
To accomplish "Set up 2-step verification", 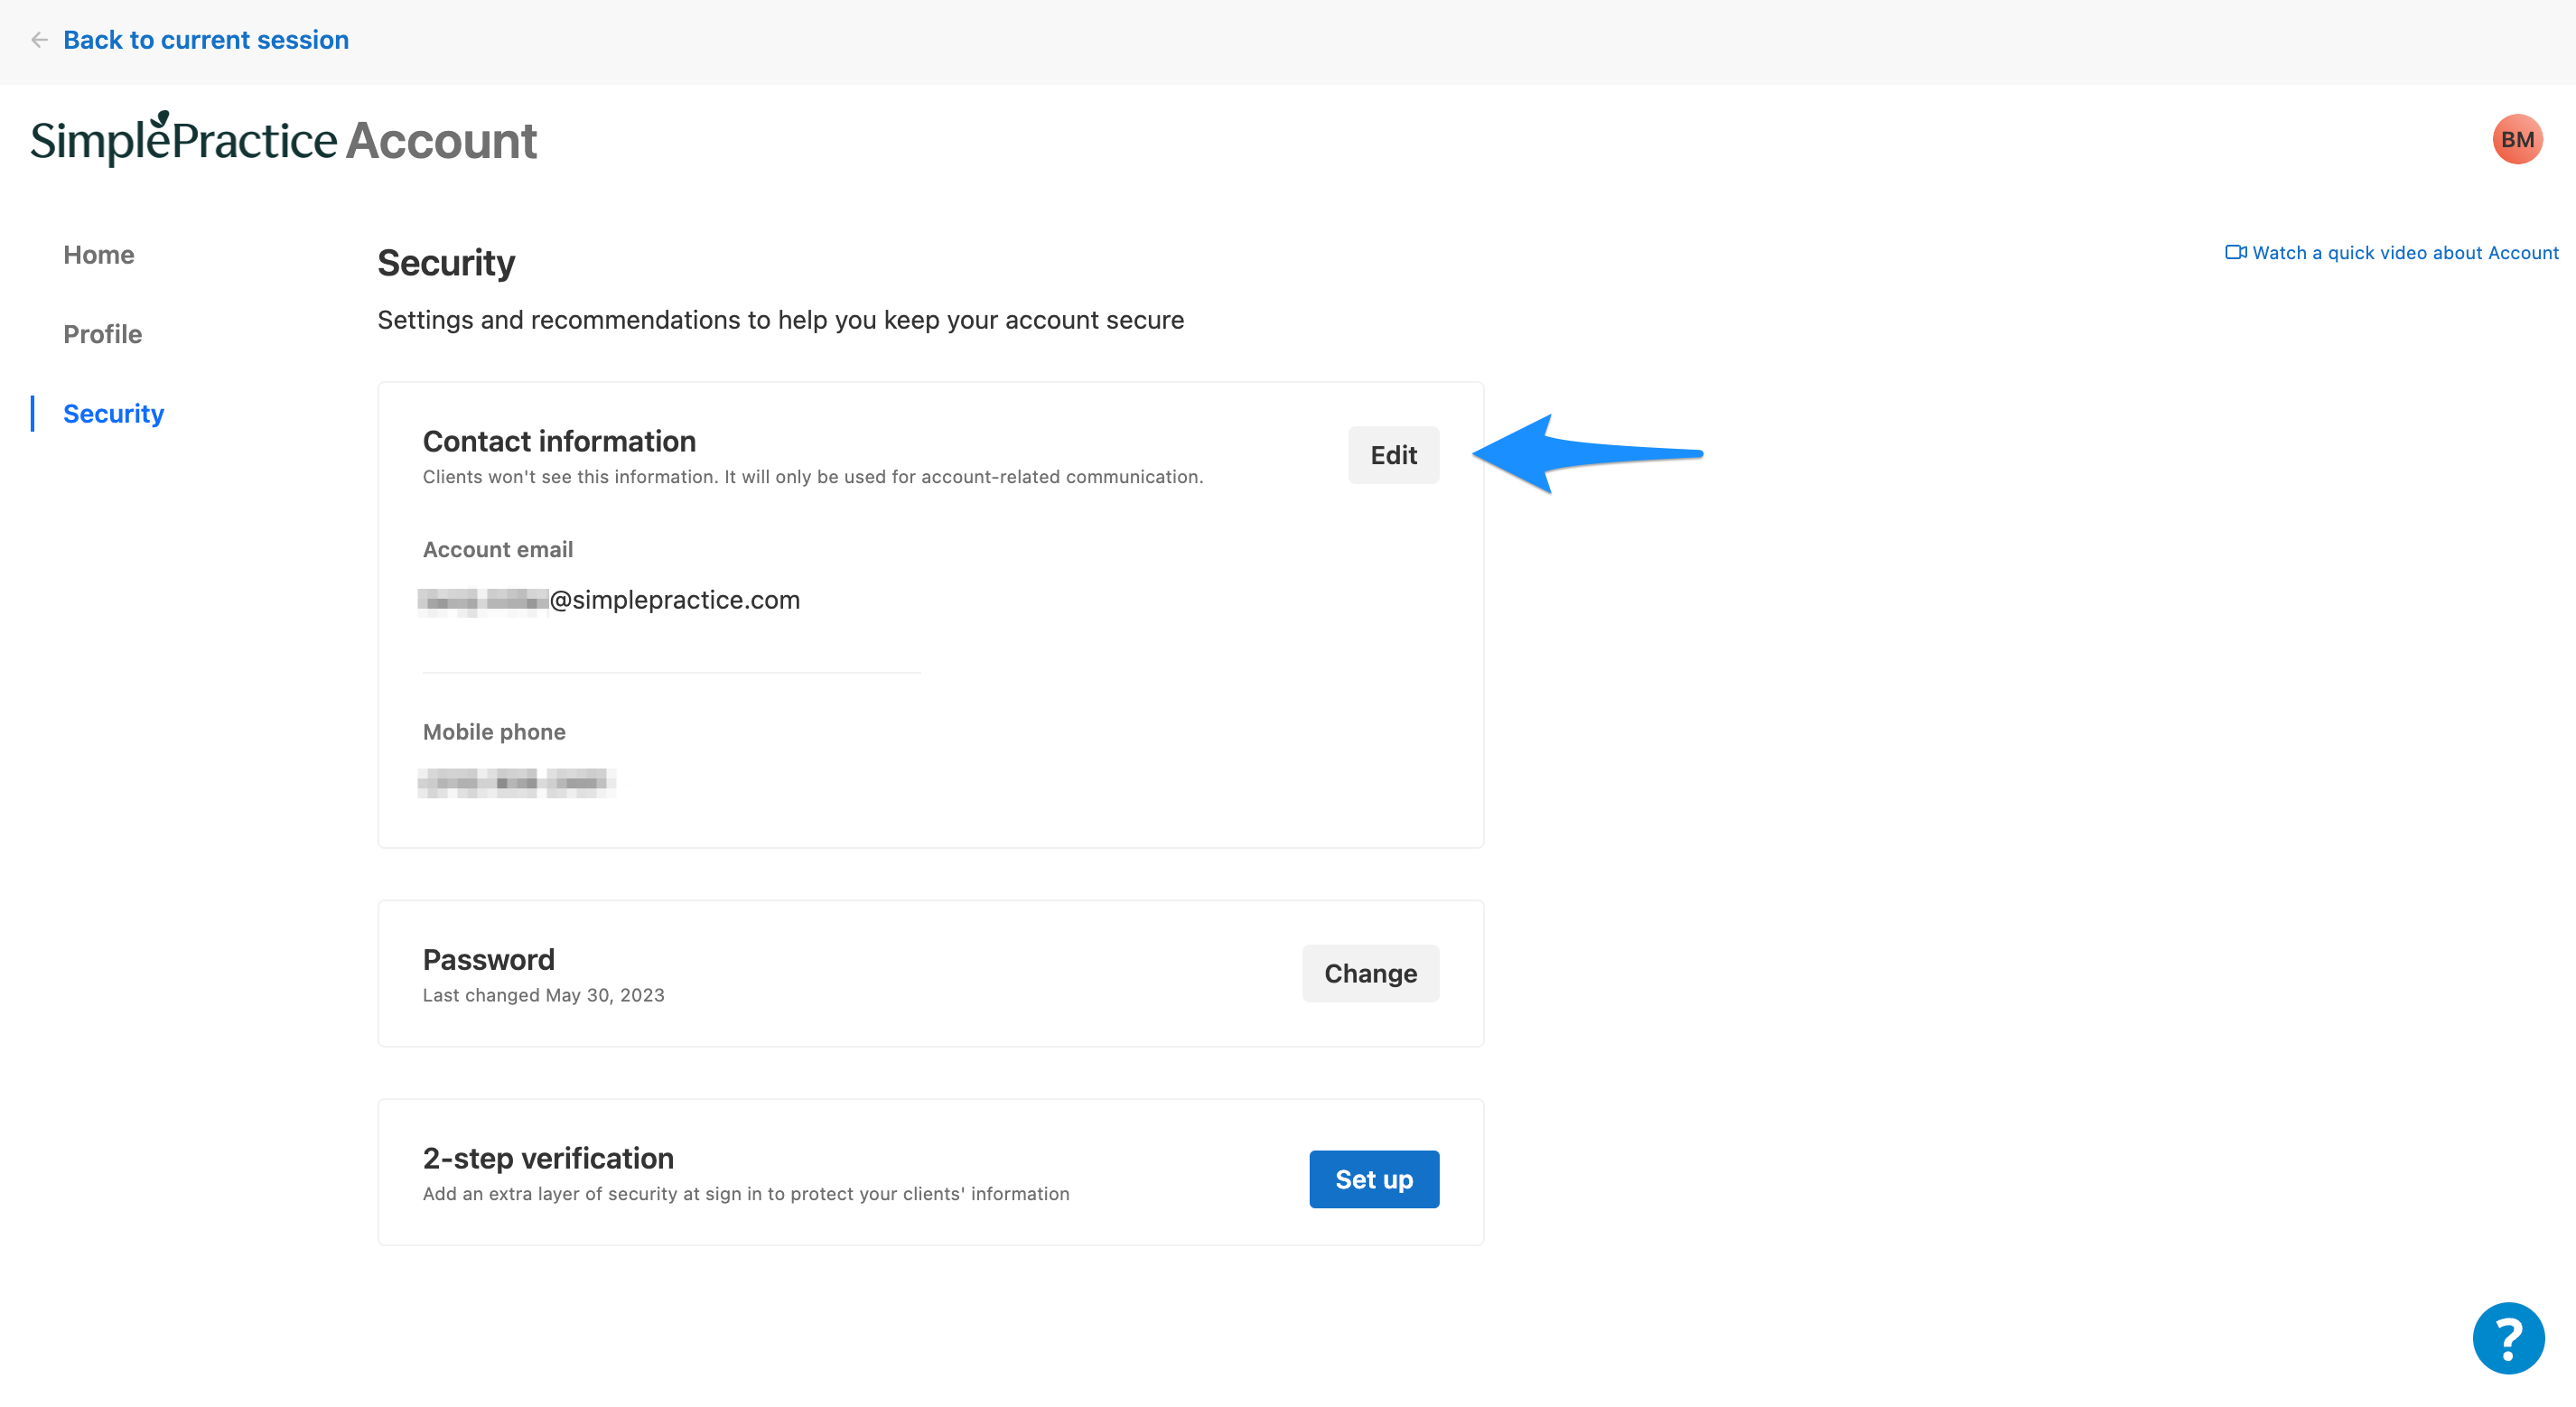I will (1374, 1179).
